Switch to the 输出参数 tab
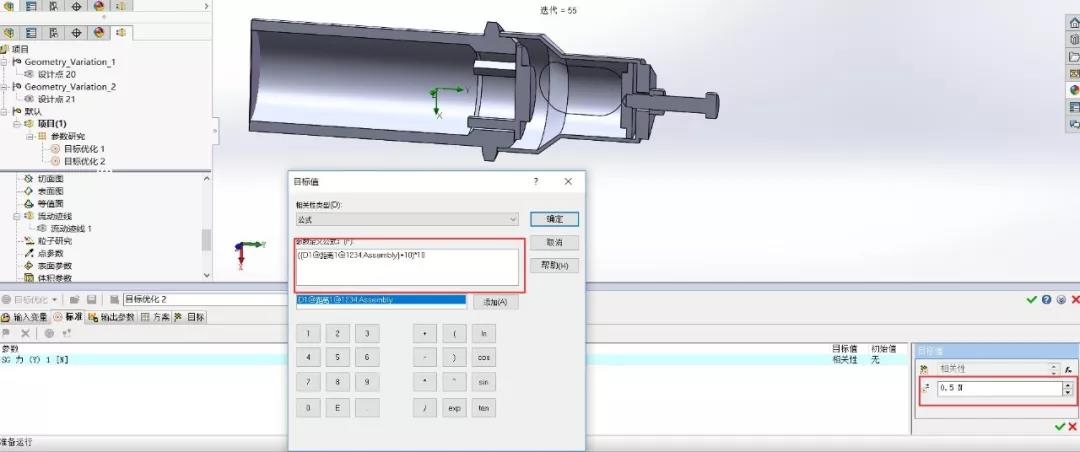Viewport: 1080px width, 452px height. [111, 317]
